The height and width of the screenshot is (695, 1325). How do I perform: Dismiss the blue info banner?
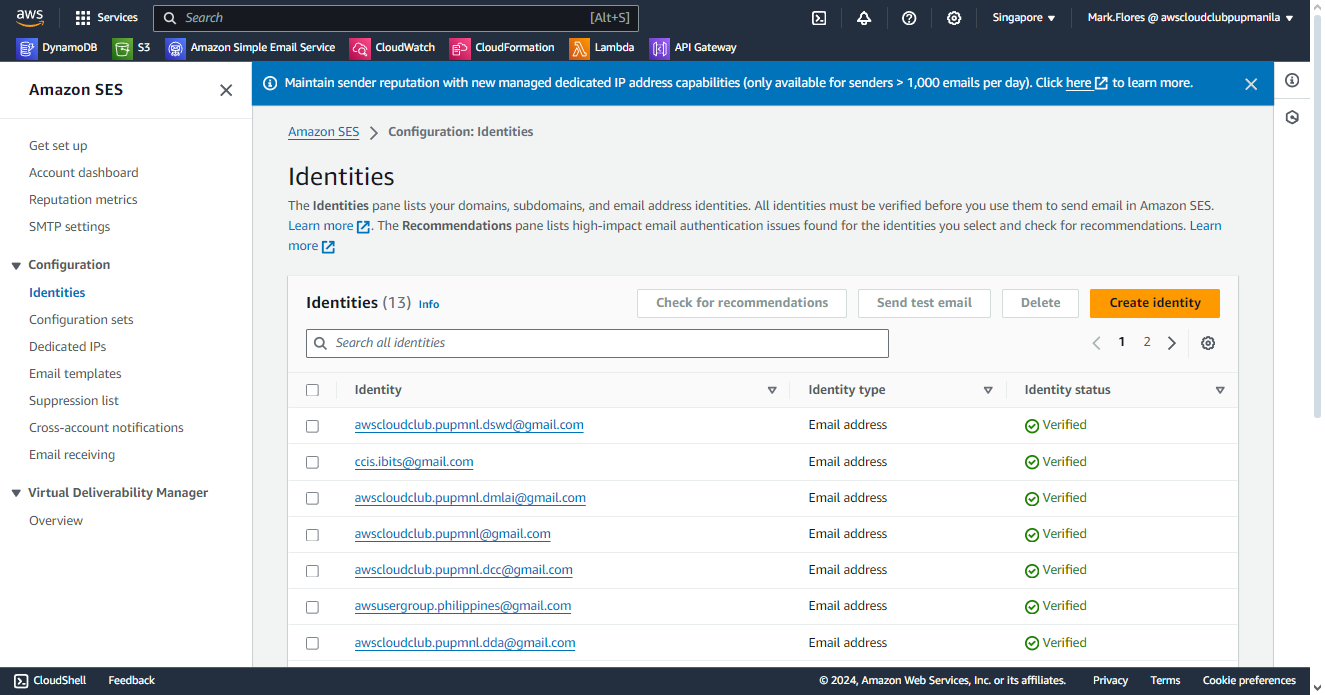click(1251, 84)
